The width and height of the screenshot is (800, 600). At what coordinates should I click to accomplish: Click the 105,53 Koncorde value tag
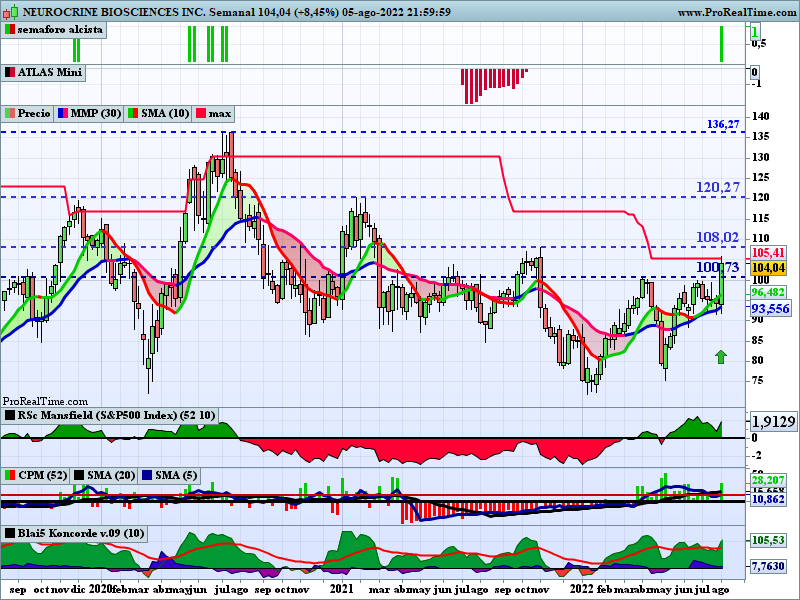coord(768,540)
